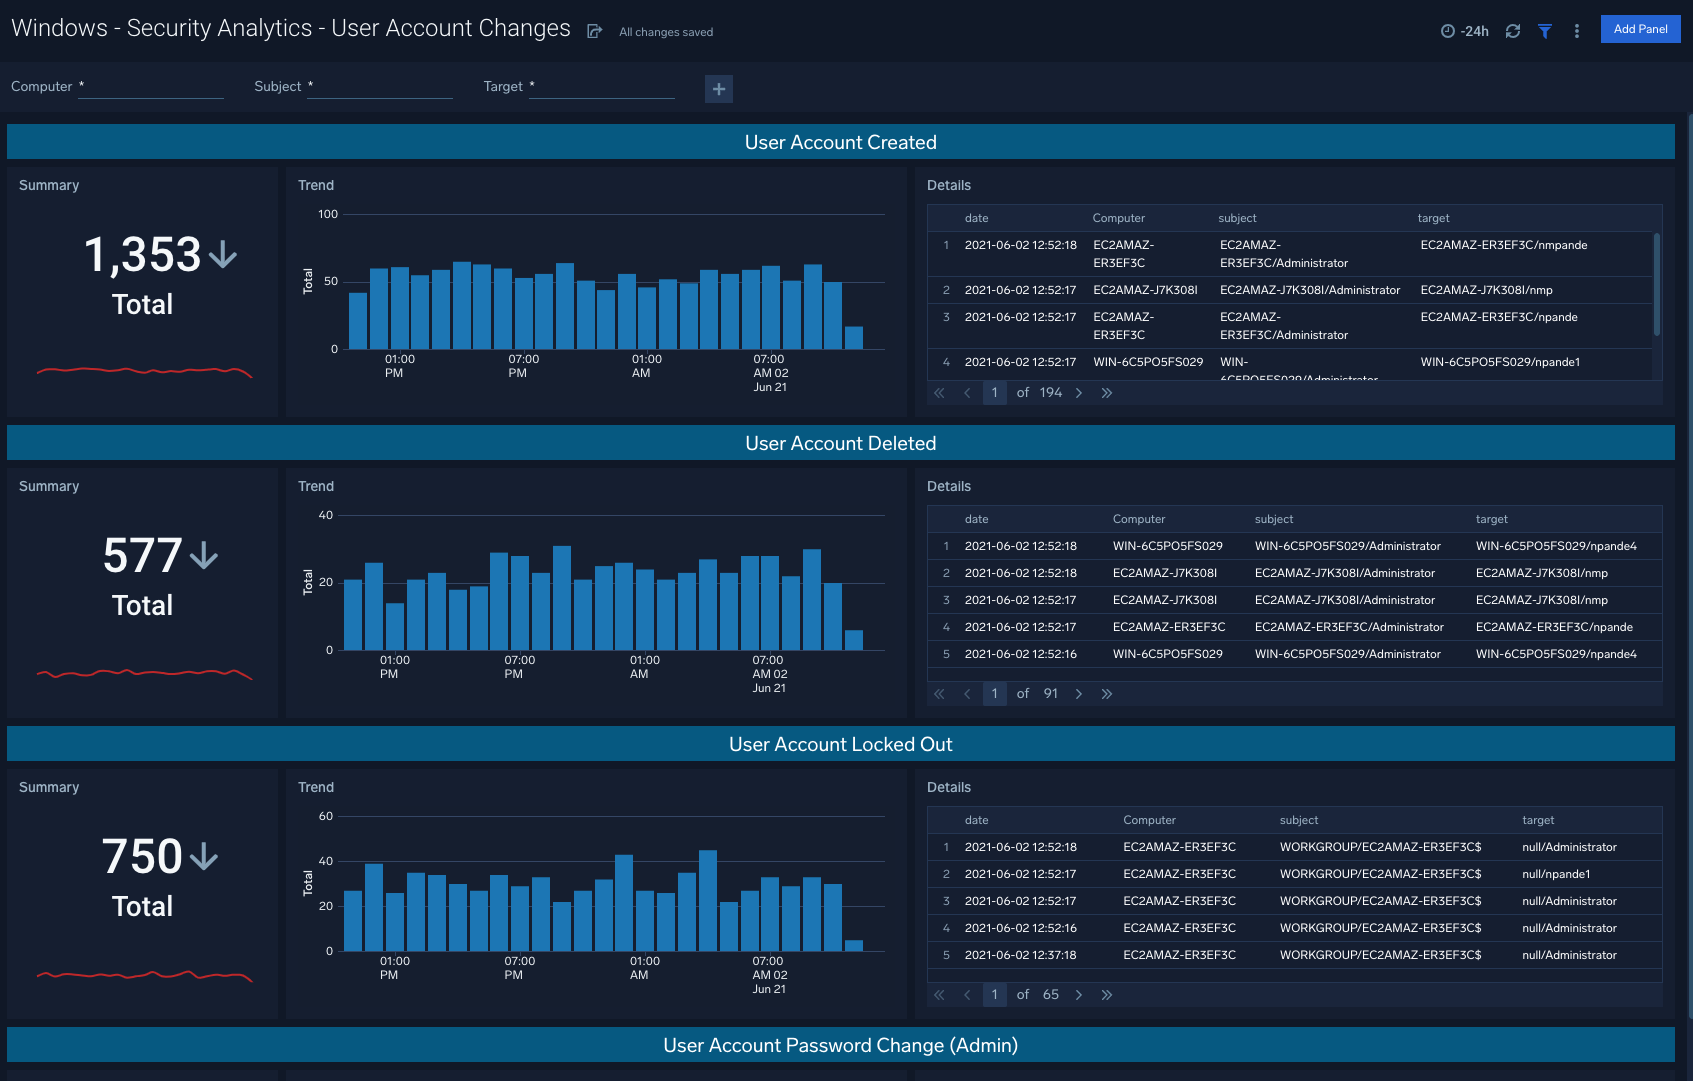The image size is (1693, 1081).
Task: Select row 5 in User Account Deleted table
Action: pos(1290,653)
